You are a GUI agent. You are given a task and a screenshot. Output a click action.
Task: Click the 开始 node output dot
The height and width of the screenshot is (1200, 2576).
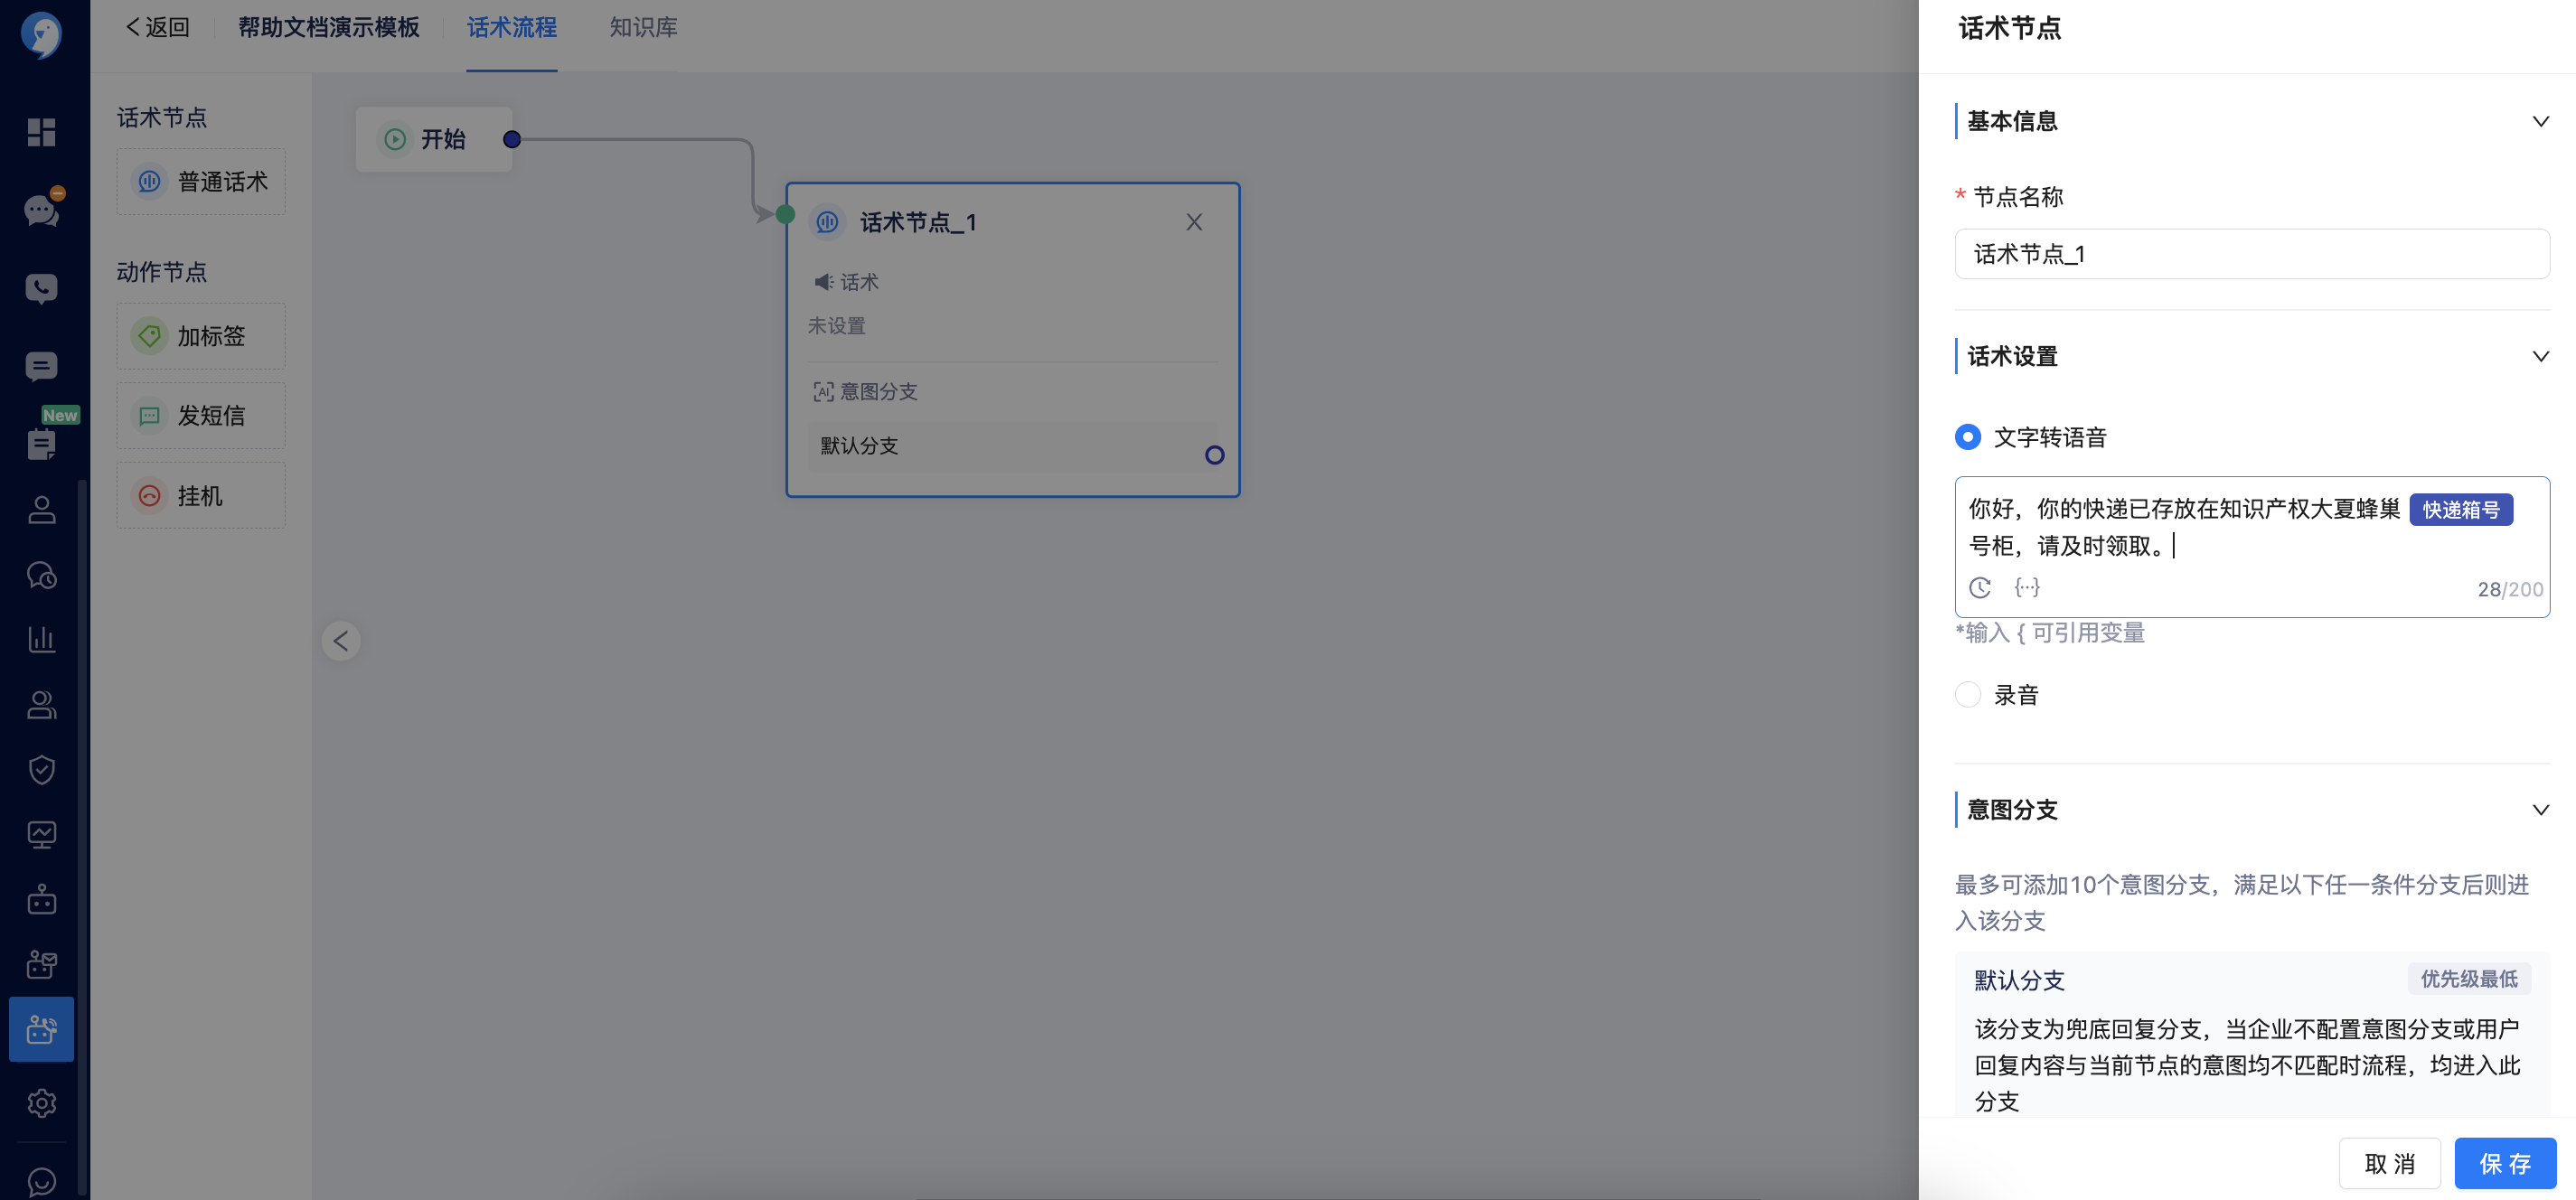(x=512, y=139)
